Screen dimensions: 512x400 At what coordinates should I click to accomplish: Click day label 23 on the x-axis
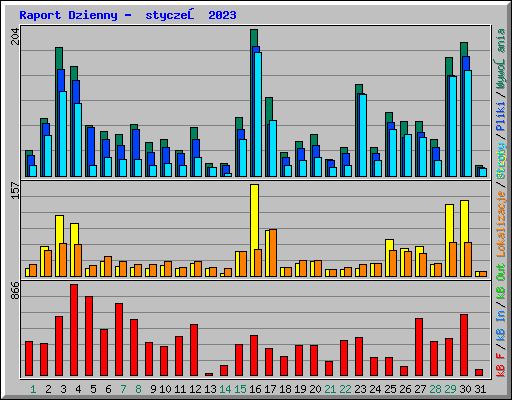coord(360,389)
